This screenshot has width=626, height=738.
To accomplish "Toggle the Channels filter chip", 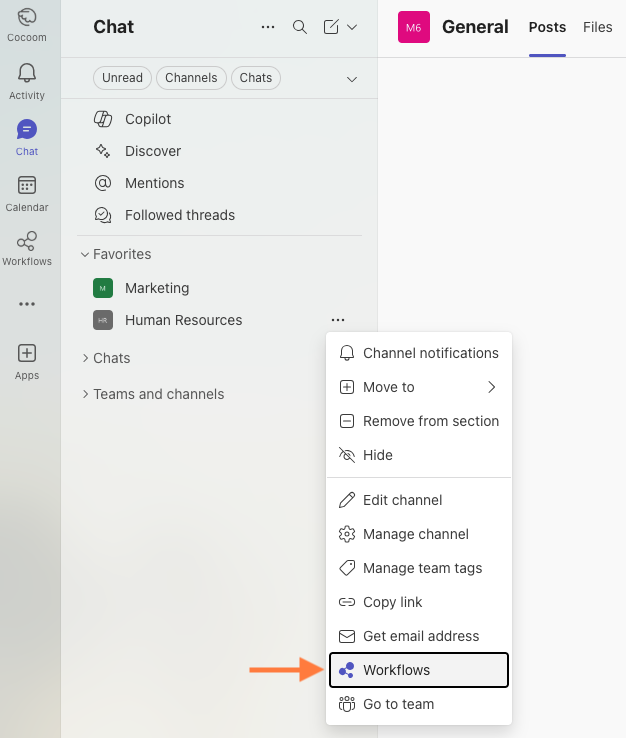I will [190, 78].
